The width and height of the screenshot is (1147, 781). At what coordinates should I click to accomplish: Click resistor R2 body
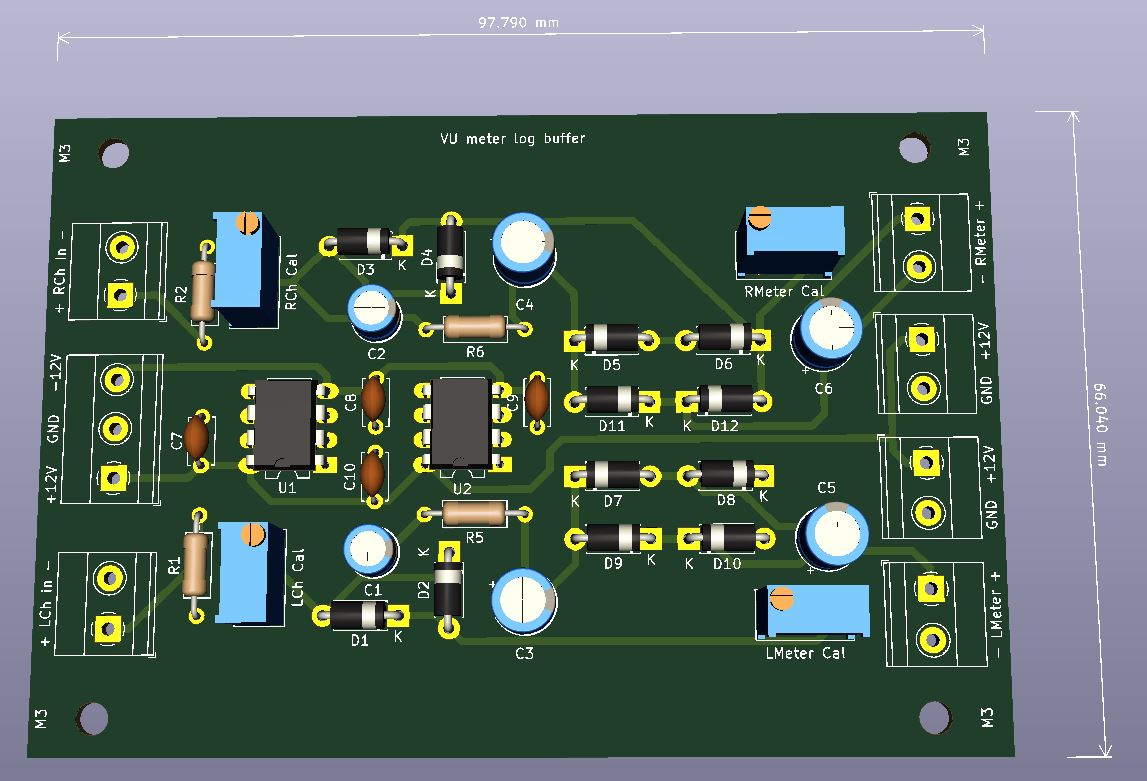click(203, 292)
